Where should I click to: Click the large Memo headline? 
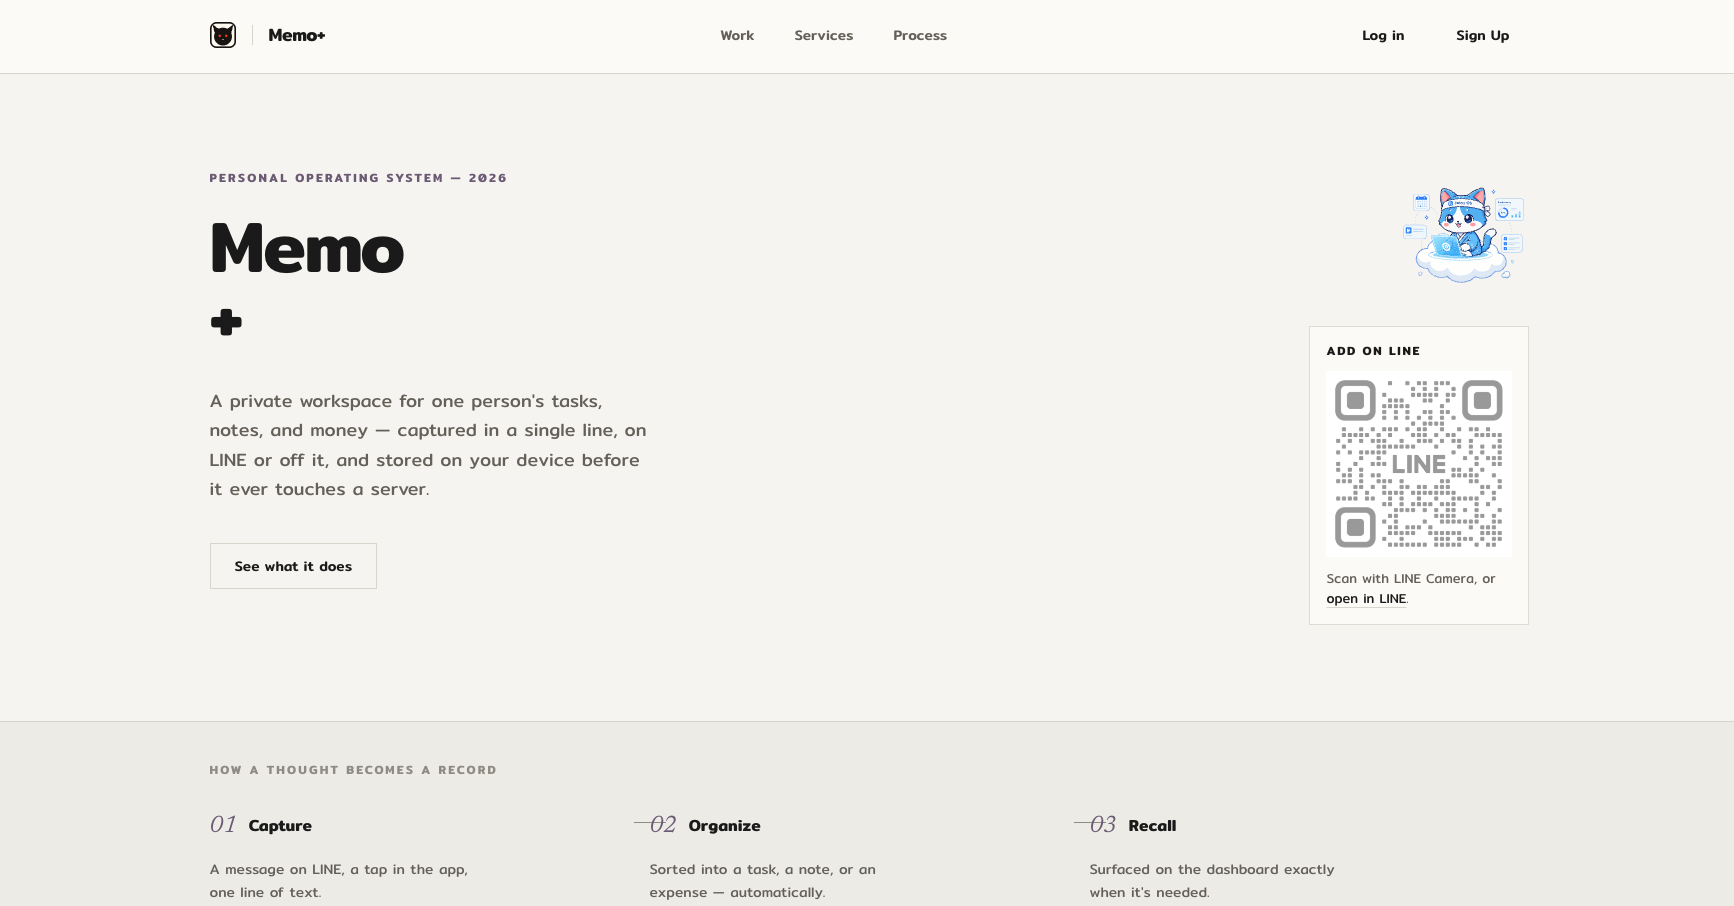pos(307,248)
